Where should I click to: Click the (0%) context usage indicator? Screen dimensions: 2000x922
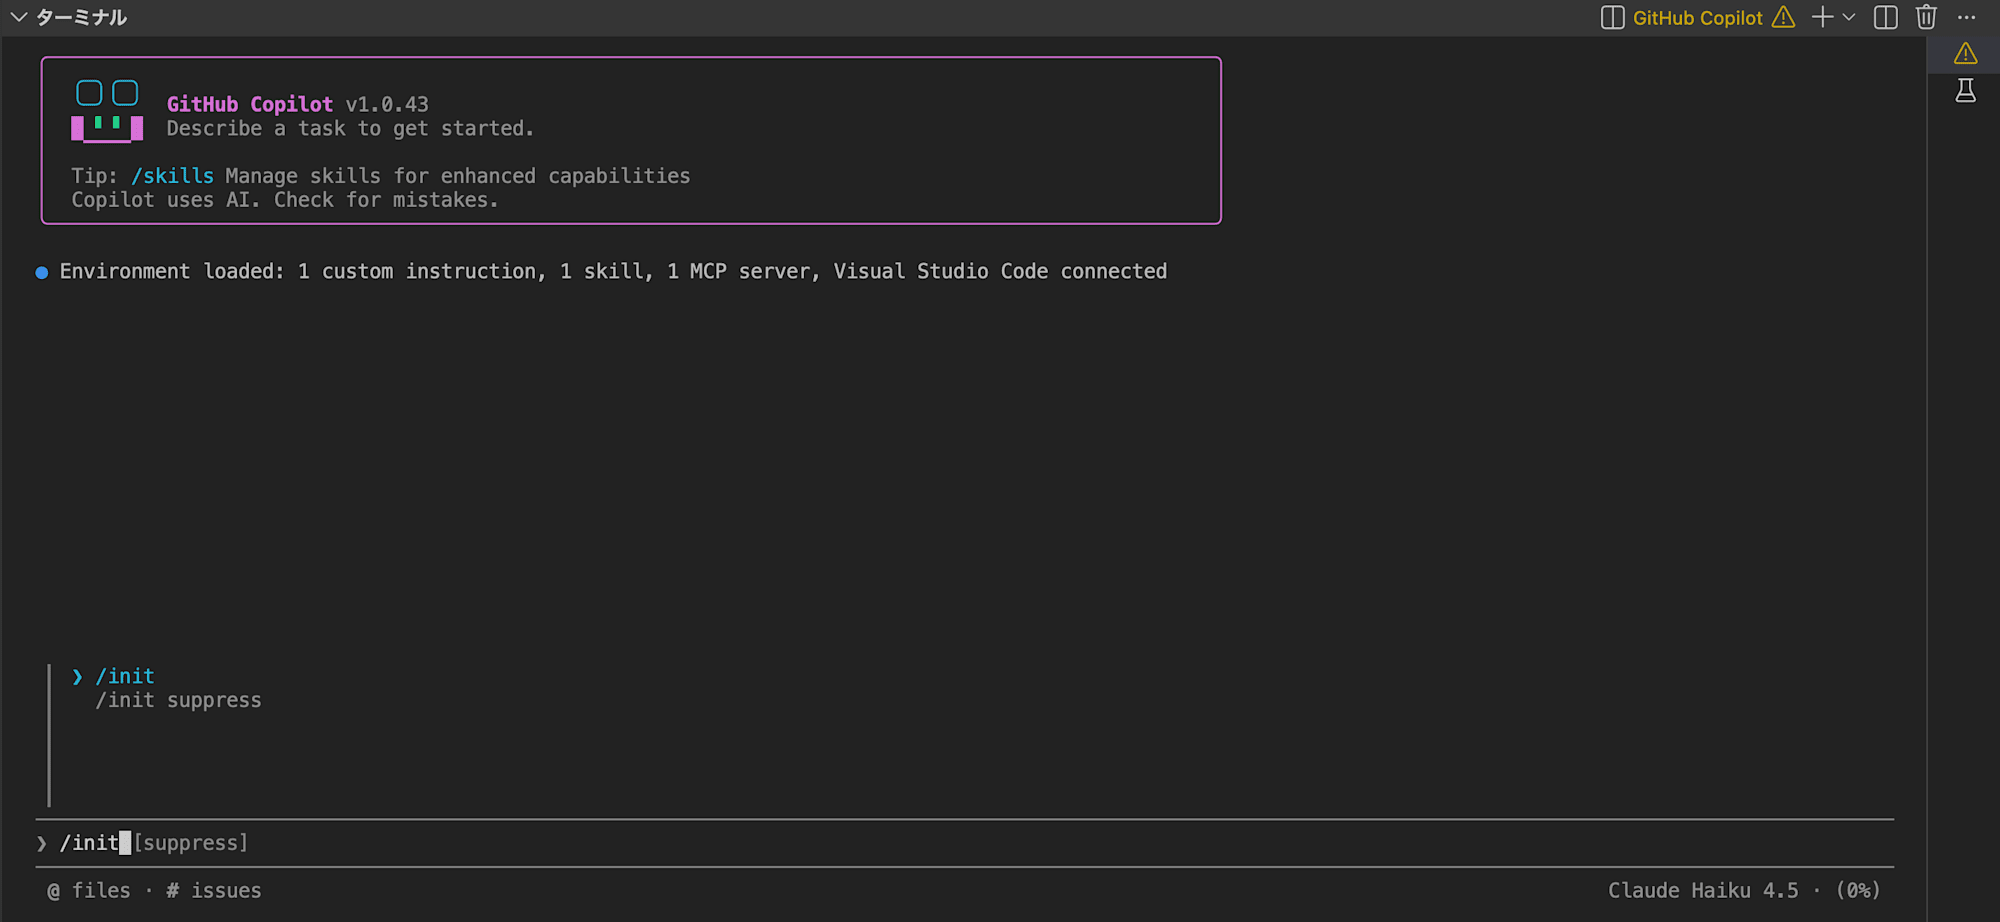click(x=1858, y=890)
